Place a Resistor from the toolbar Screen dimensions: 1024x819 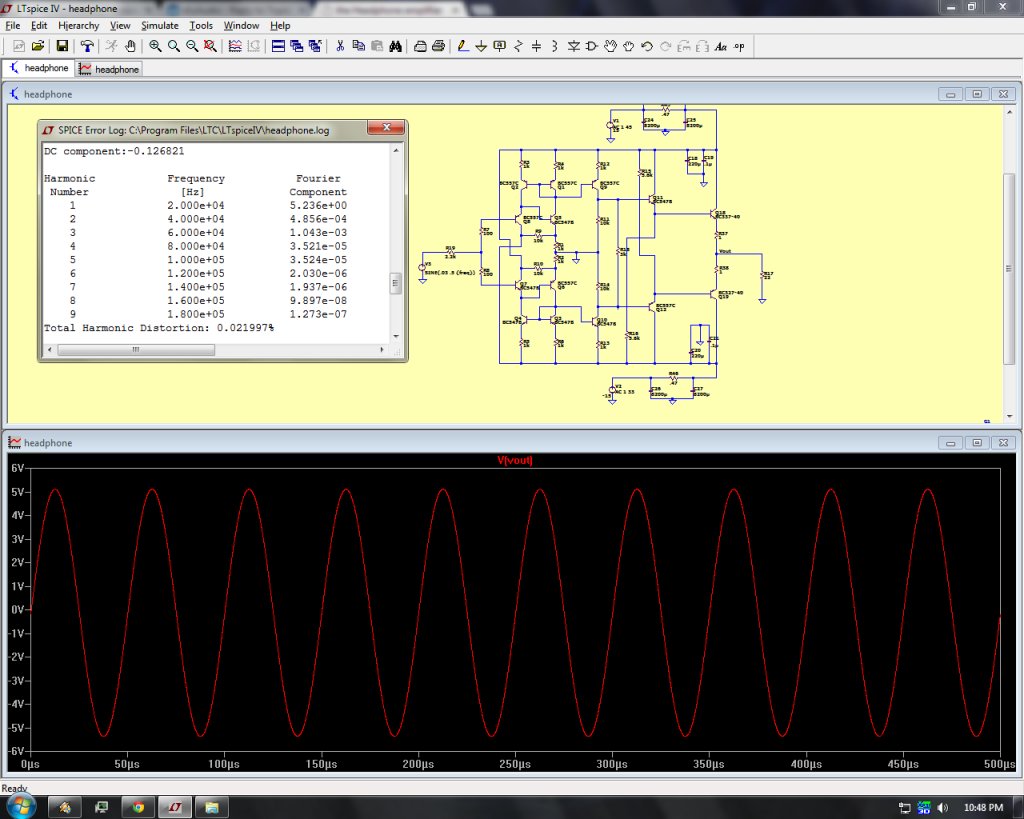pyautogui.click(x=518, y=46)
